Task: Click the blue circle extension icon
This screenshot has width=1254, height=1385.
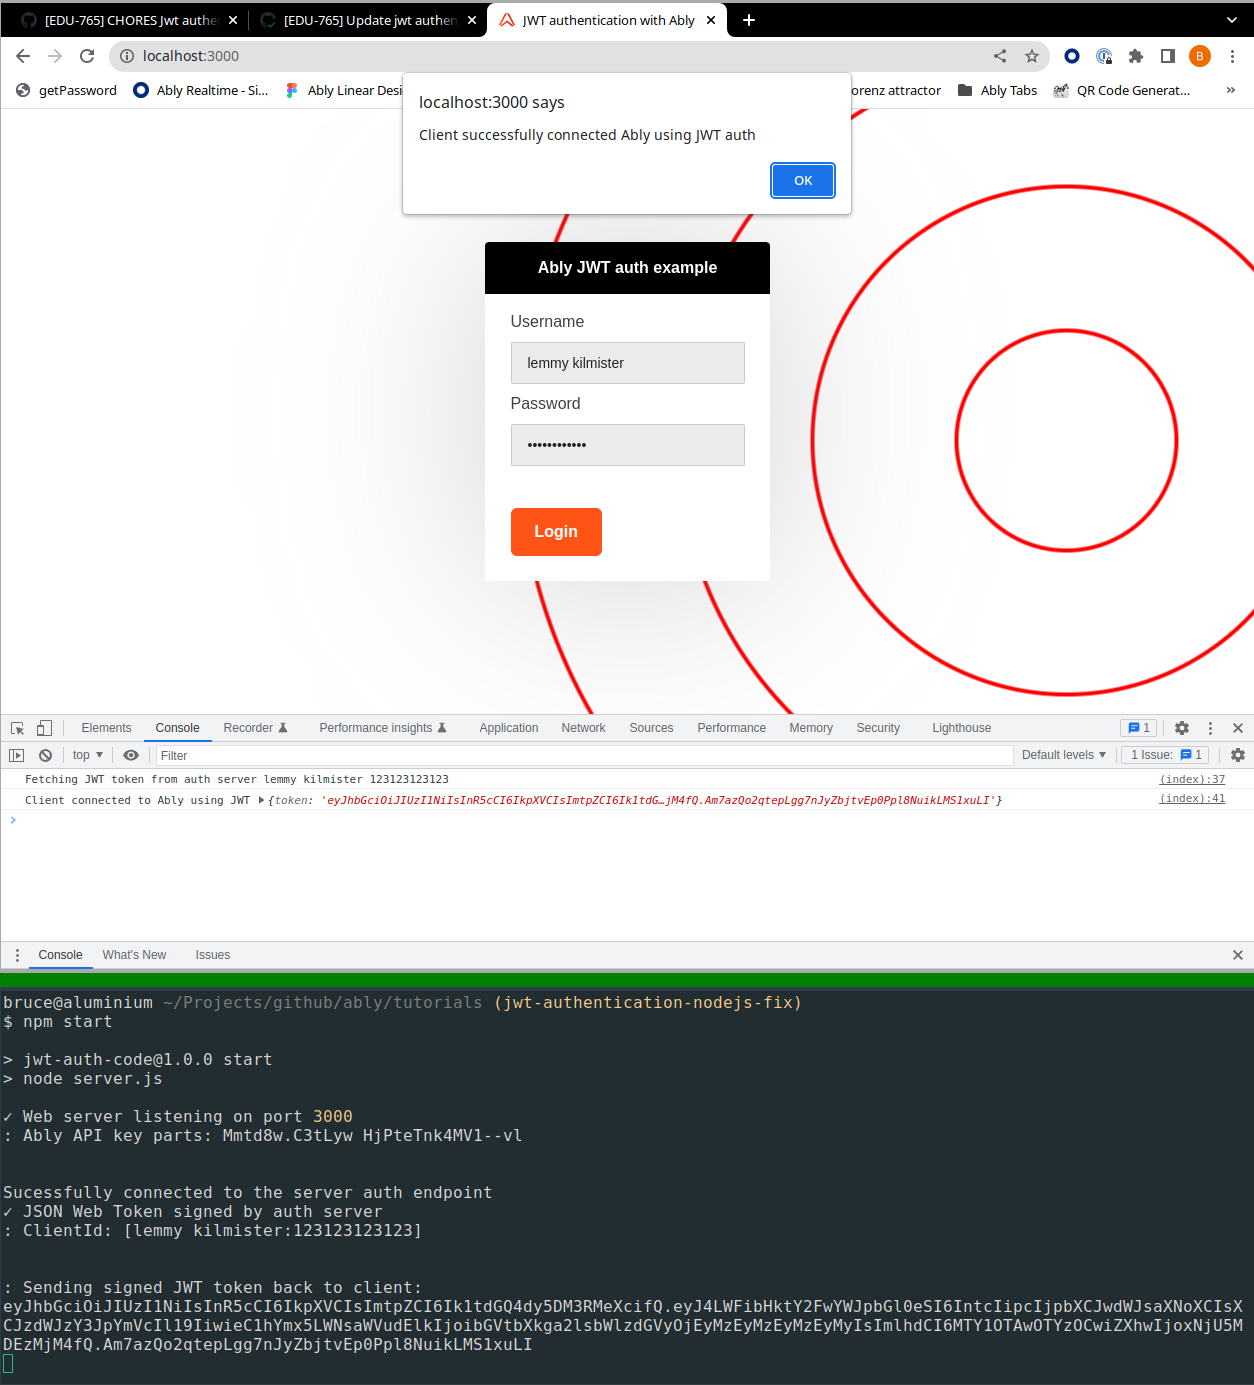Action: point(1072,56)
